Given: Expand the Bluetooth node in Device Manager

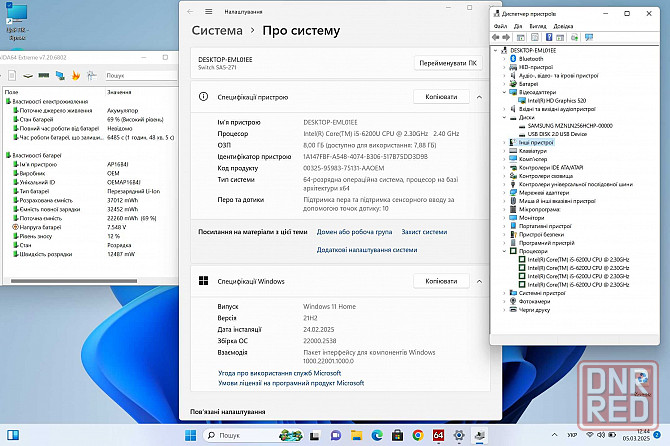Looking at the screenshot, I should click(x=504, y=59).
